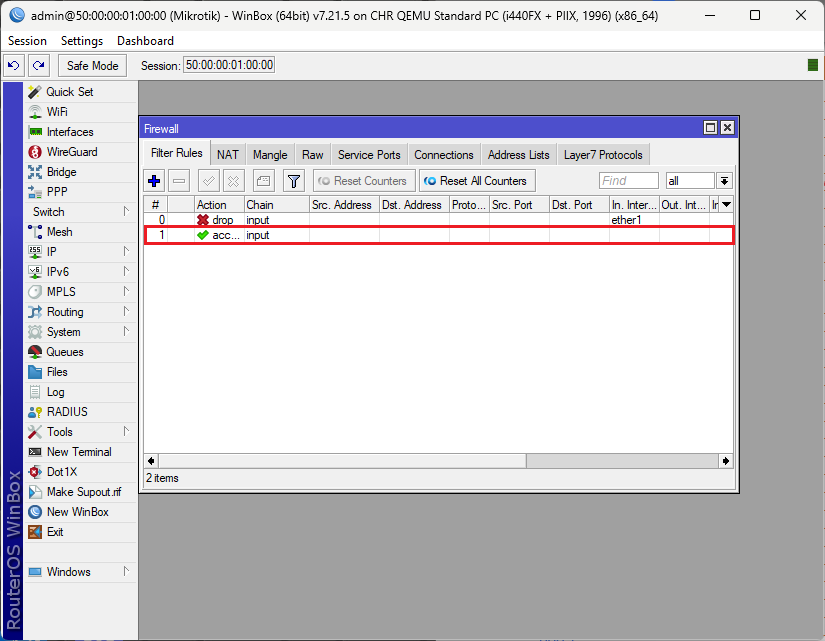
Task: Open Queues from the sidebar
Action: tap(80, 352)
